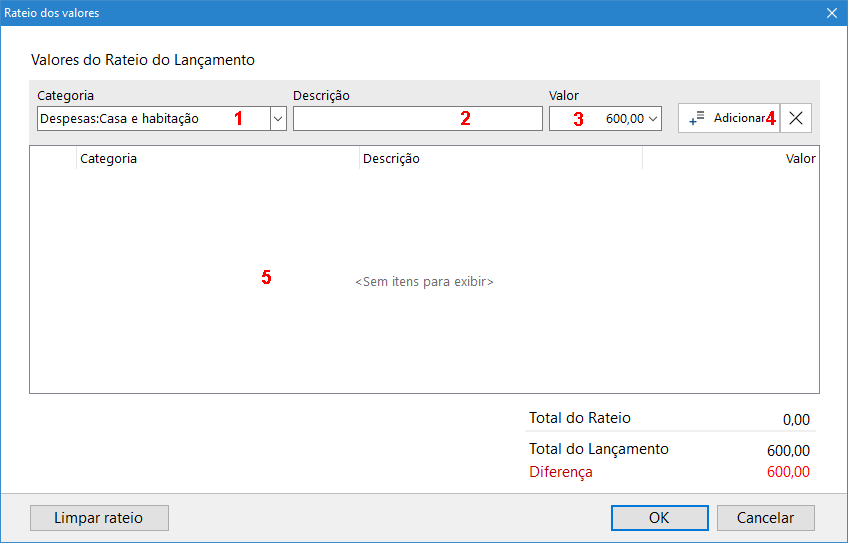848x543 pixels.
Task: Select the Valor amount field showing 600,00
Action: point(600,119)
